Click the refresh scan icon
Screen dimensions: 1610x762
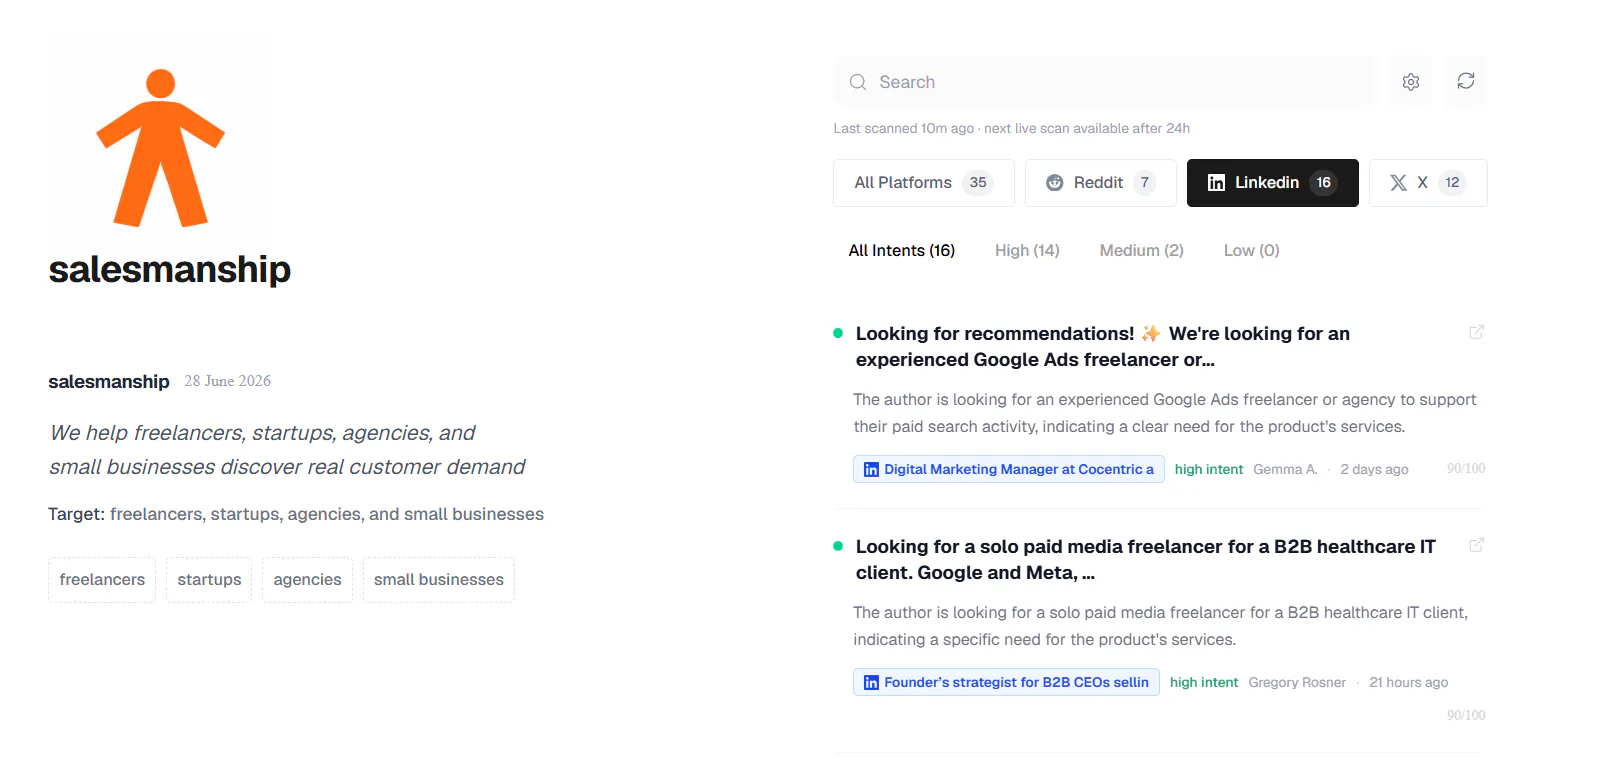pos(1465,81)
